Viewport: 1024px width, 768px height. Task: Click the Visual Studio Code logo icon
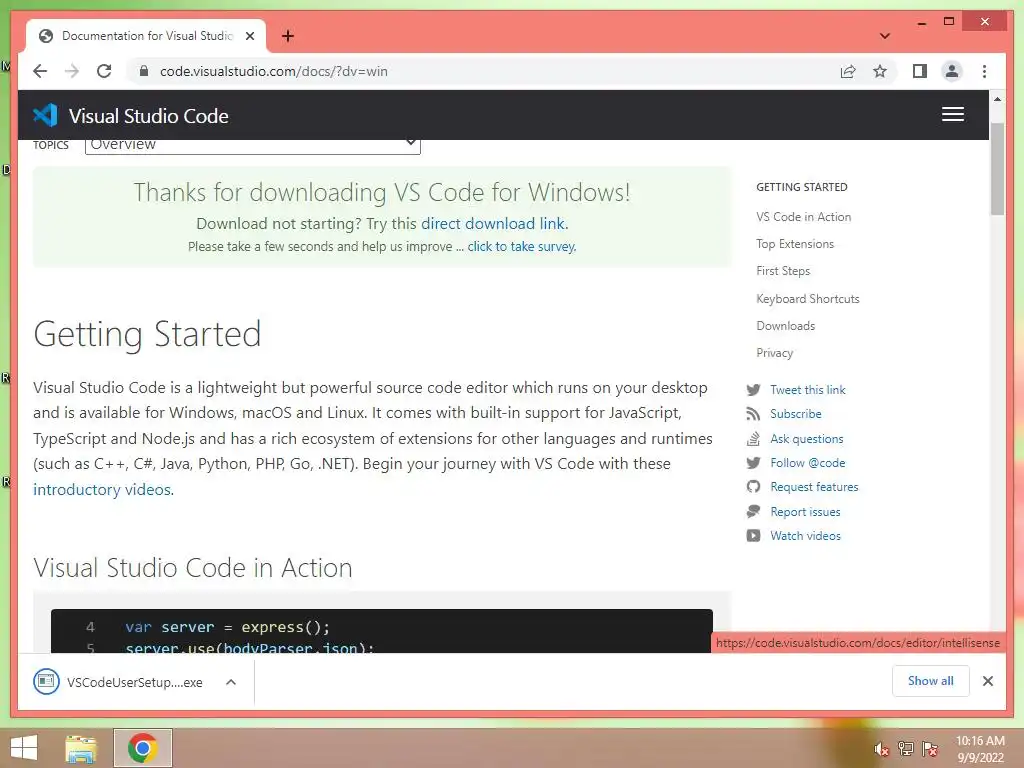[x=45, y=116]
